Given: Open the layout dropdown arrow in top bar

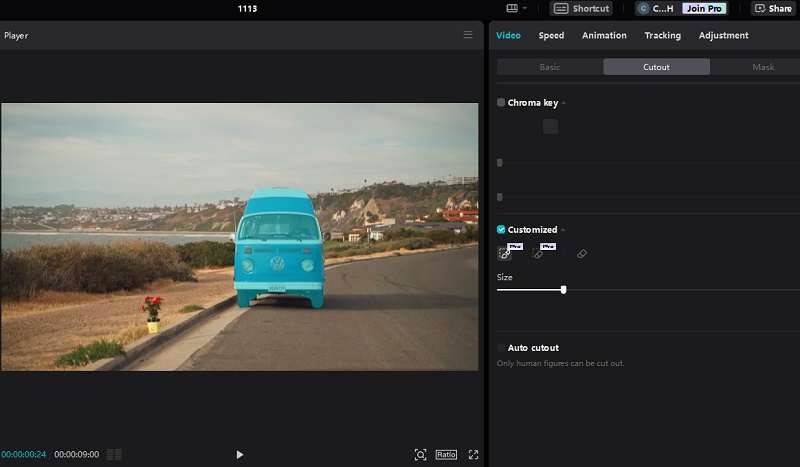Looking at the screenshot, I should tap(524, 8).
